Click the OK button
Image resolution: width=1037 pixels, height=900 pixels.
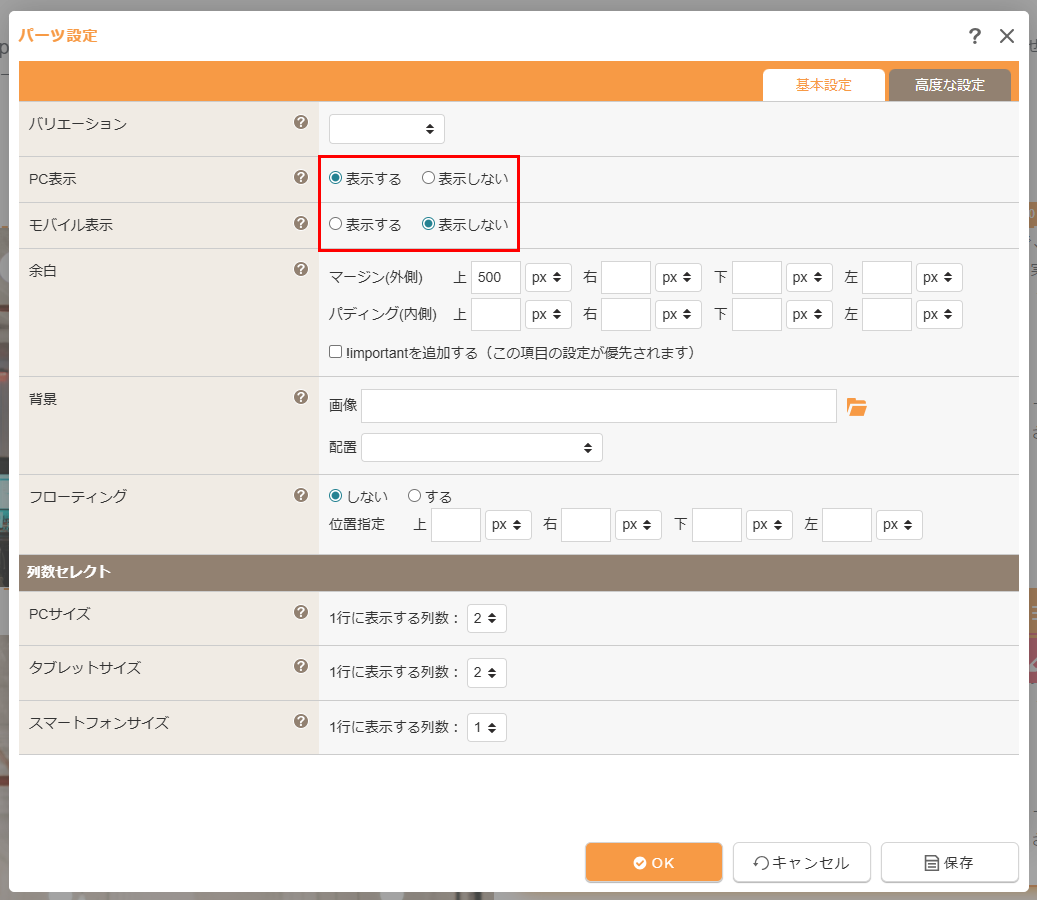[x=653, y=862]
